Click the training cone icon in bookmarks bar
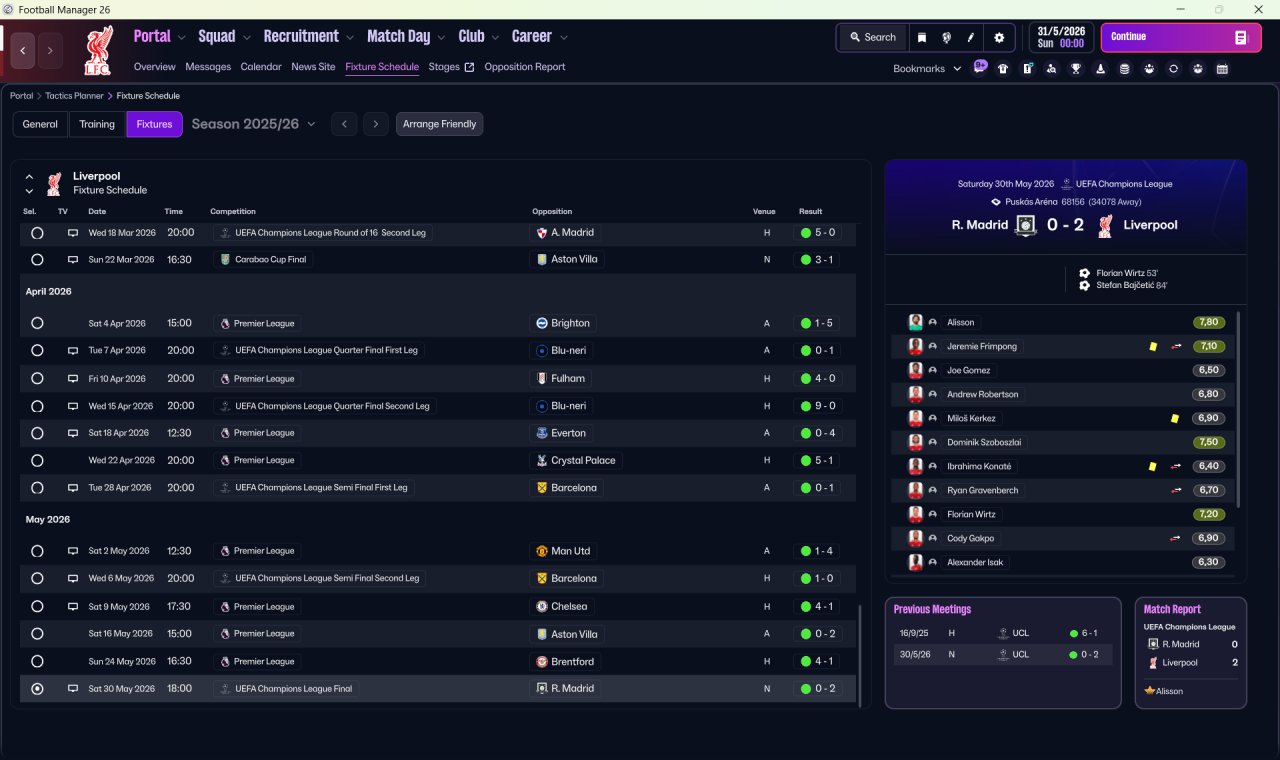The width and height of the screenshot is (1280, 760). (1100, 69)
